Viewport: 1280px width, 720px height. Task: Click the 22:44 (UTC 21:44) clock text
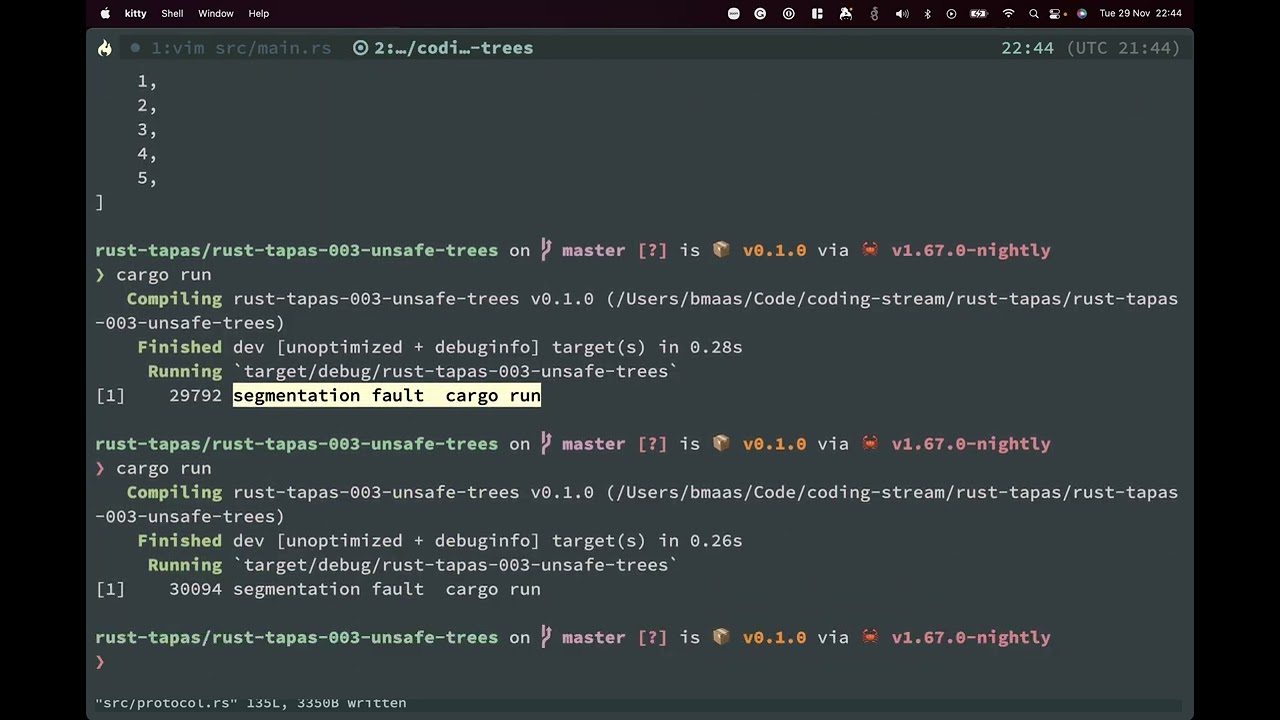pyautogui.click(x=1091, y=48)
